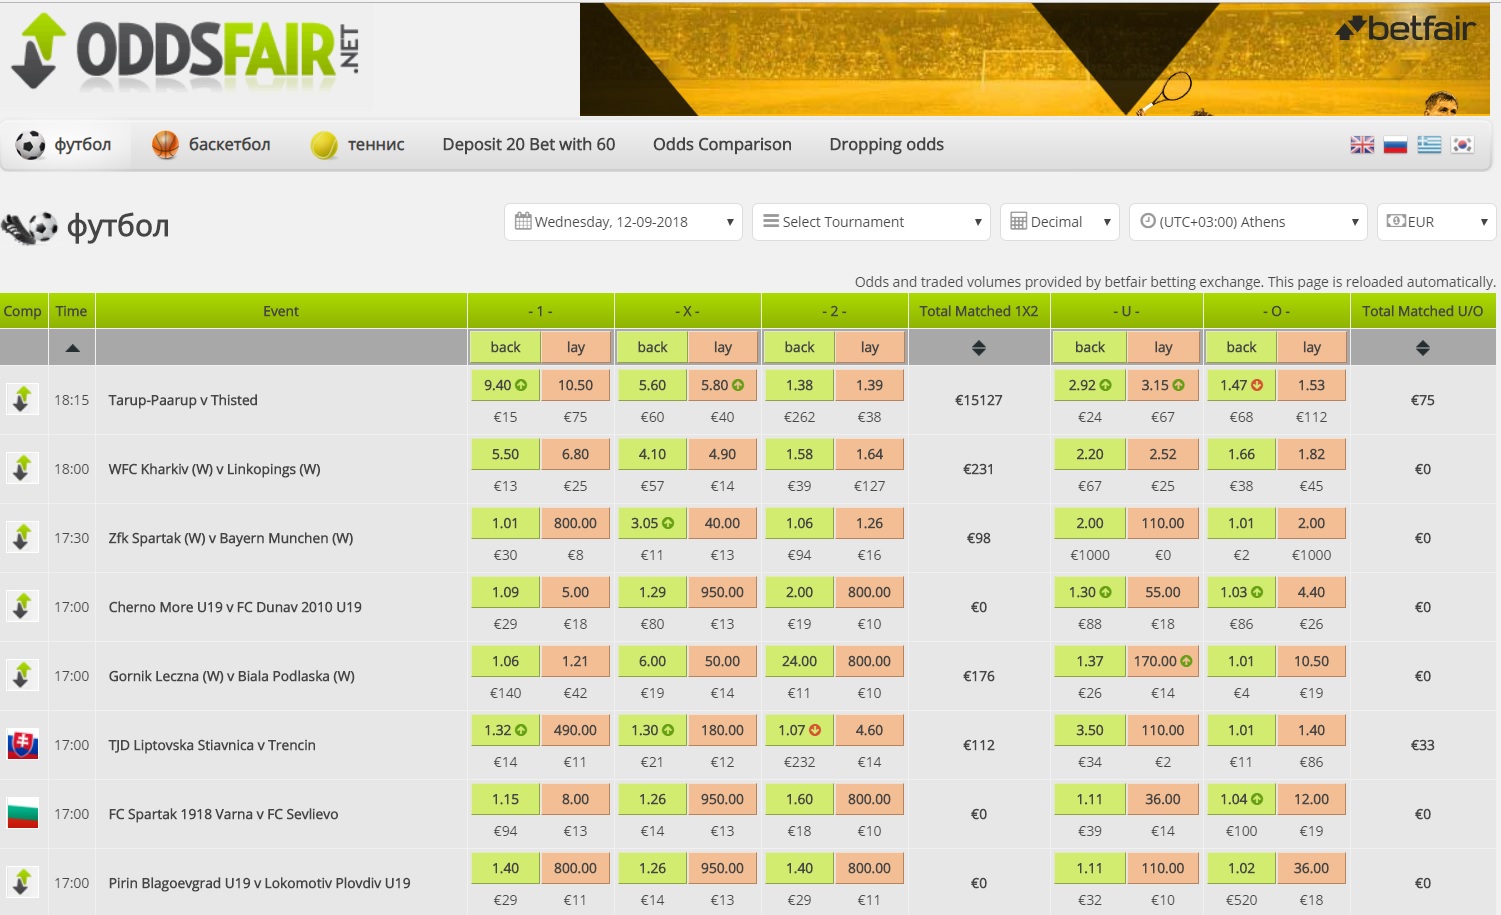Open the Dropping odds page
1501x915 pixels.
click(886, 145)
